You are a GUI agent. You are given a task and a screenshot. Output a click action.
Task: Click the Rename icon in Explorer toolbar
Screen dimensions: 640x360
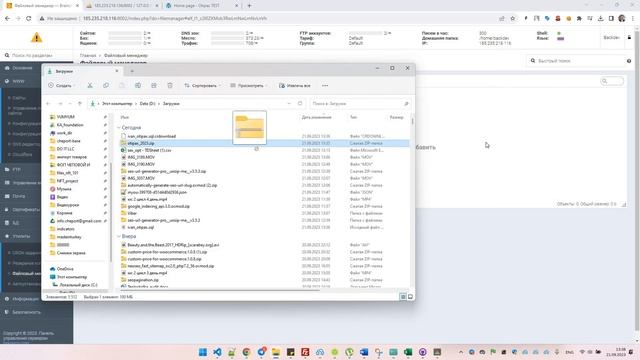click(138, 85)
